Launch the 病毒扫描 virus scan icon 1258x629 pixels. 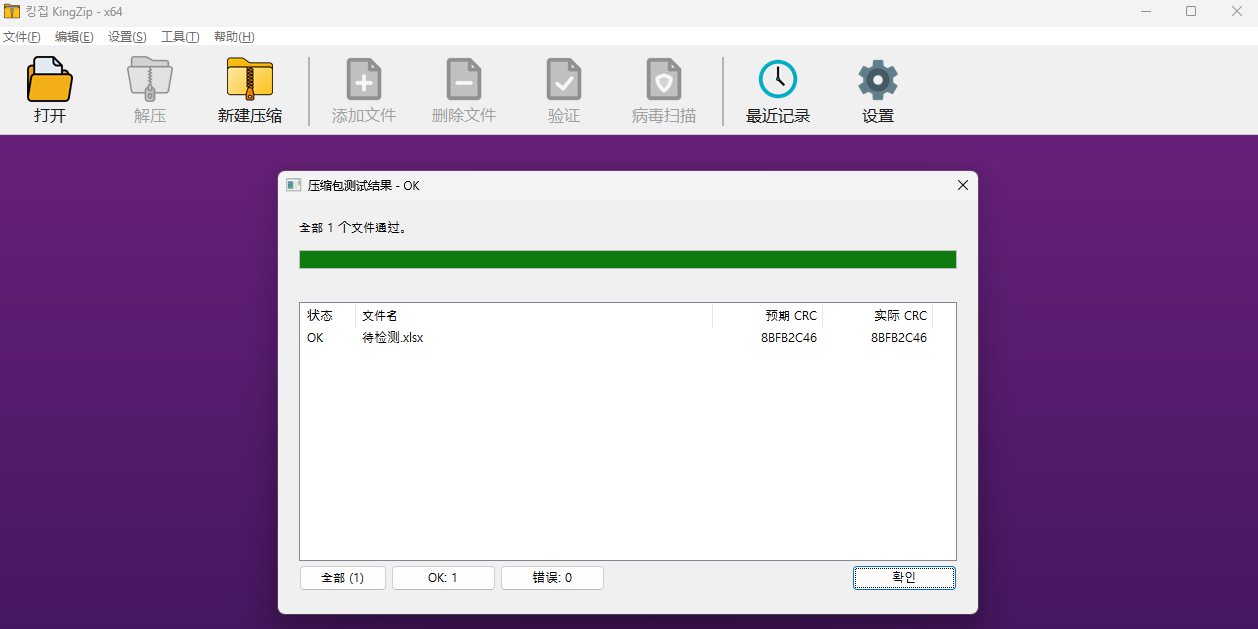pos(664,80)
